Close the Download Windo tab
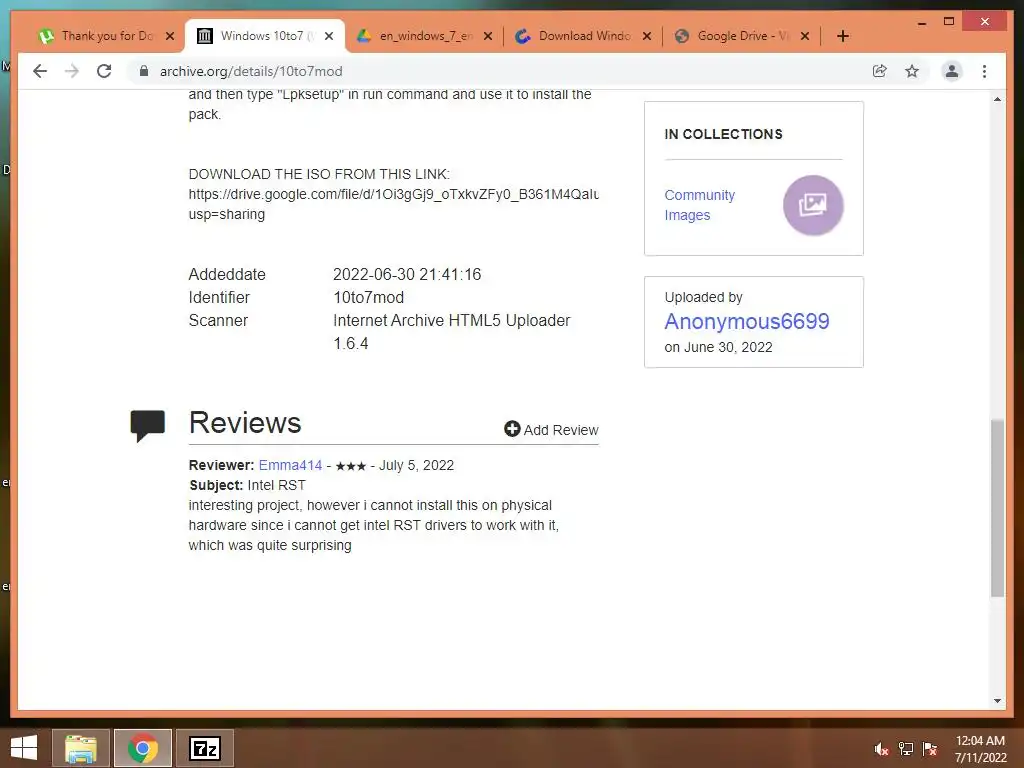 (647, 36)
